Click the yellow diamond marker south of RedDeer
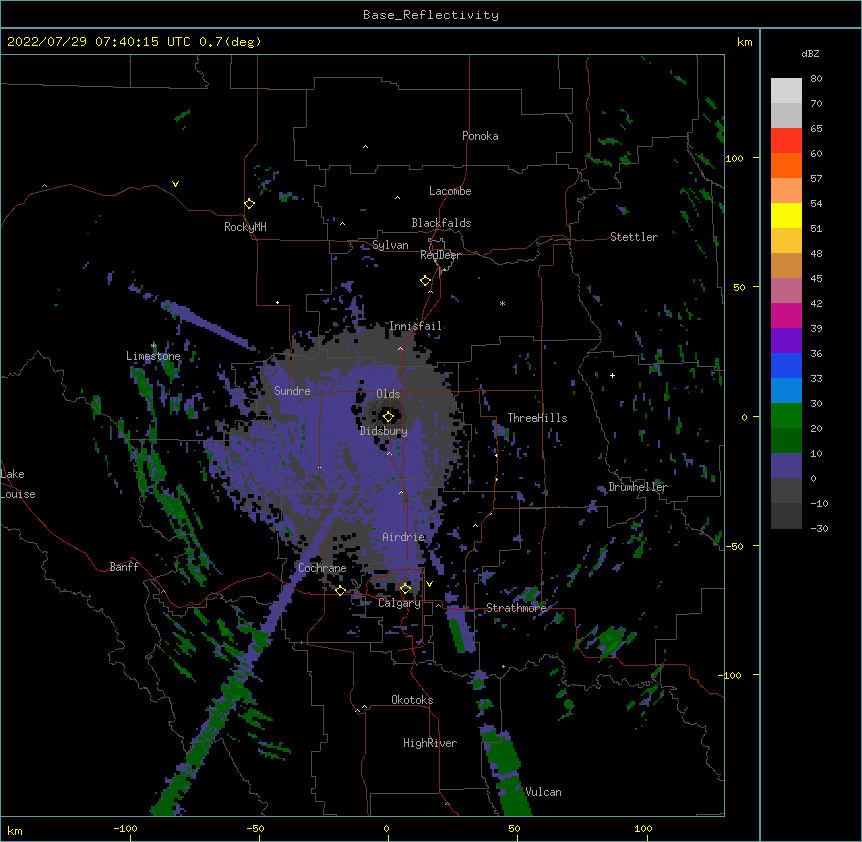 pos(426,281)
